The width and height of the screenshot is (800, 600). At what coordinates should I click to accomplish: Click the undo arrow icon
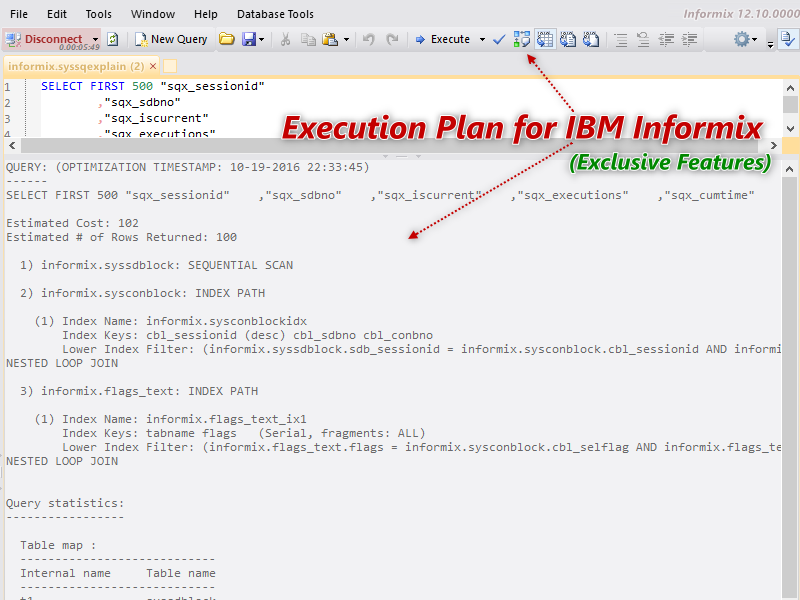[368, 39]
